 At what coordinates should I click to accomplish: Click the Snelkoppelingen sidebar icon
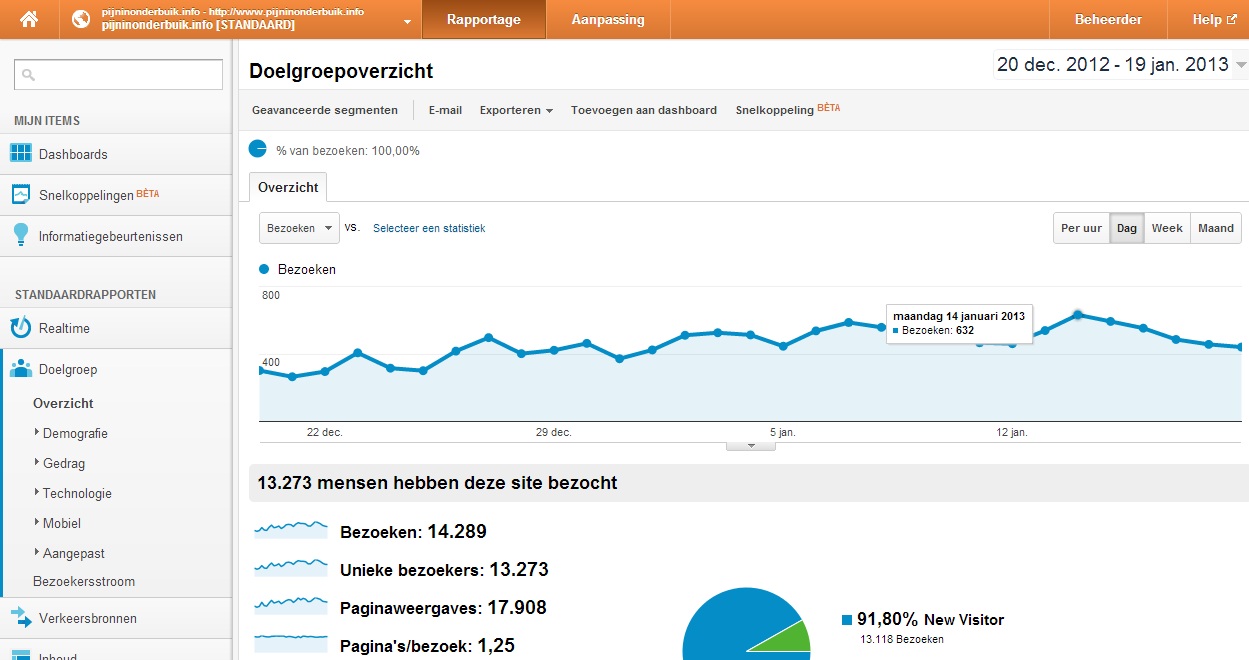(21, 194)
